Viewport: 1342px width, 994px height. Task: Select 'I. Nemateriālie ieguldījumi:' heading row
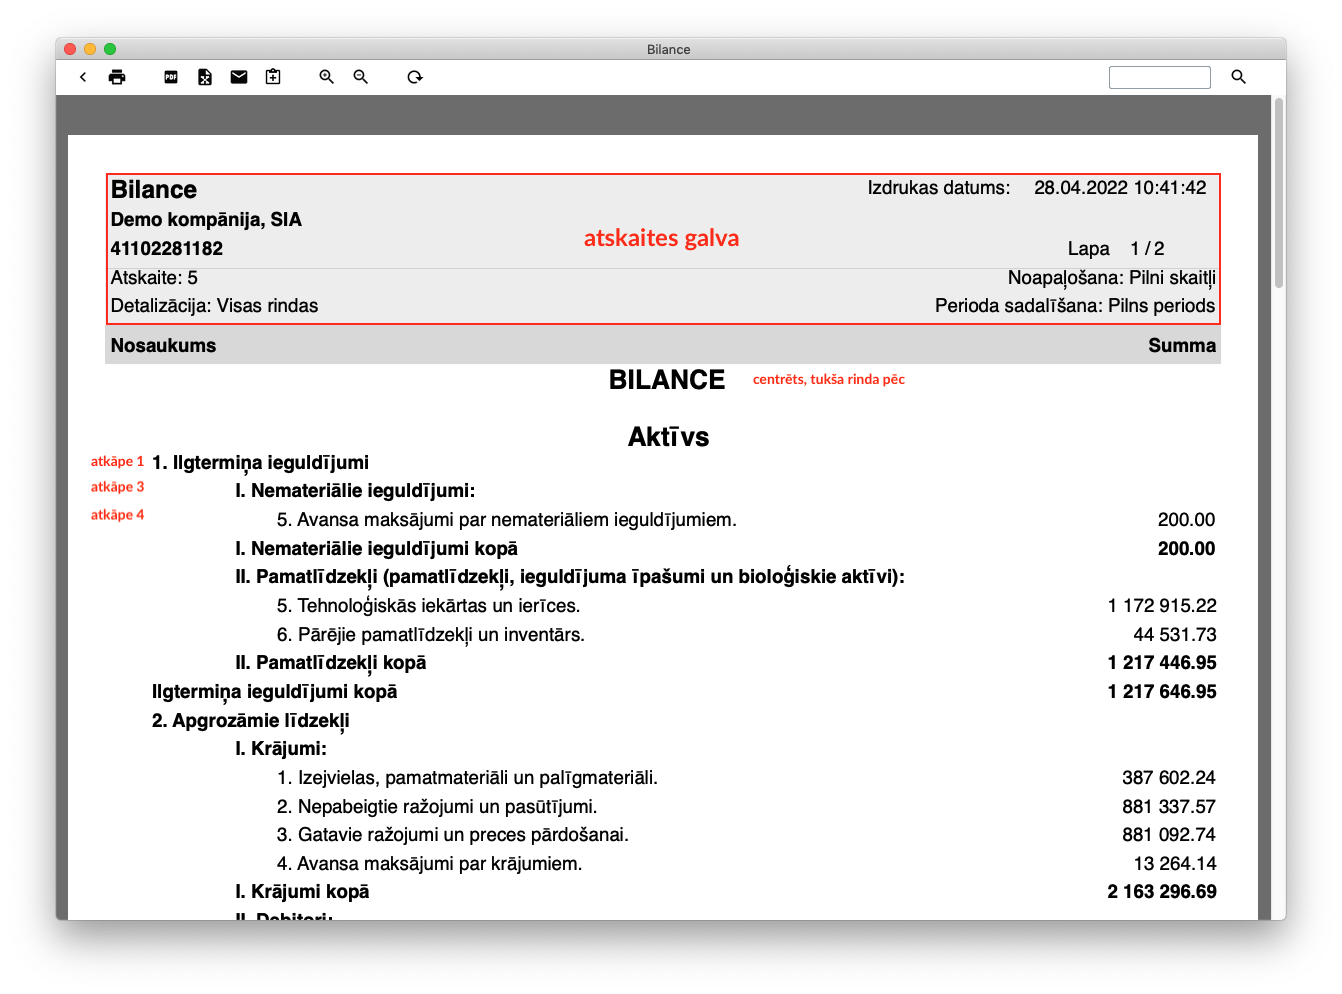tap(355, 491)
